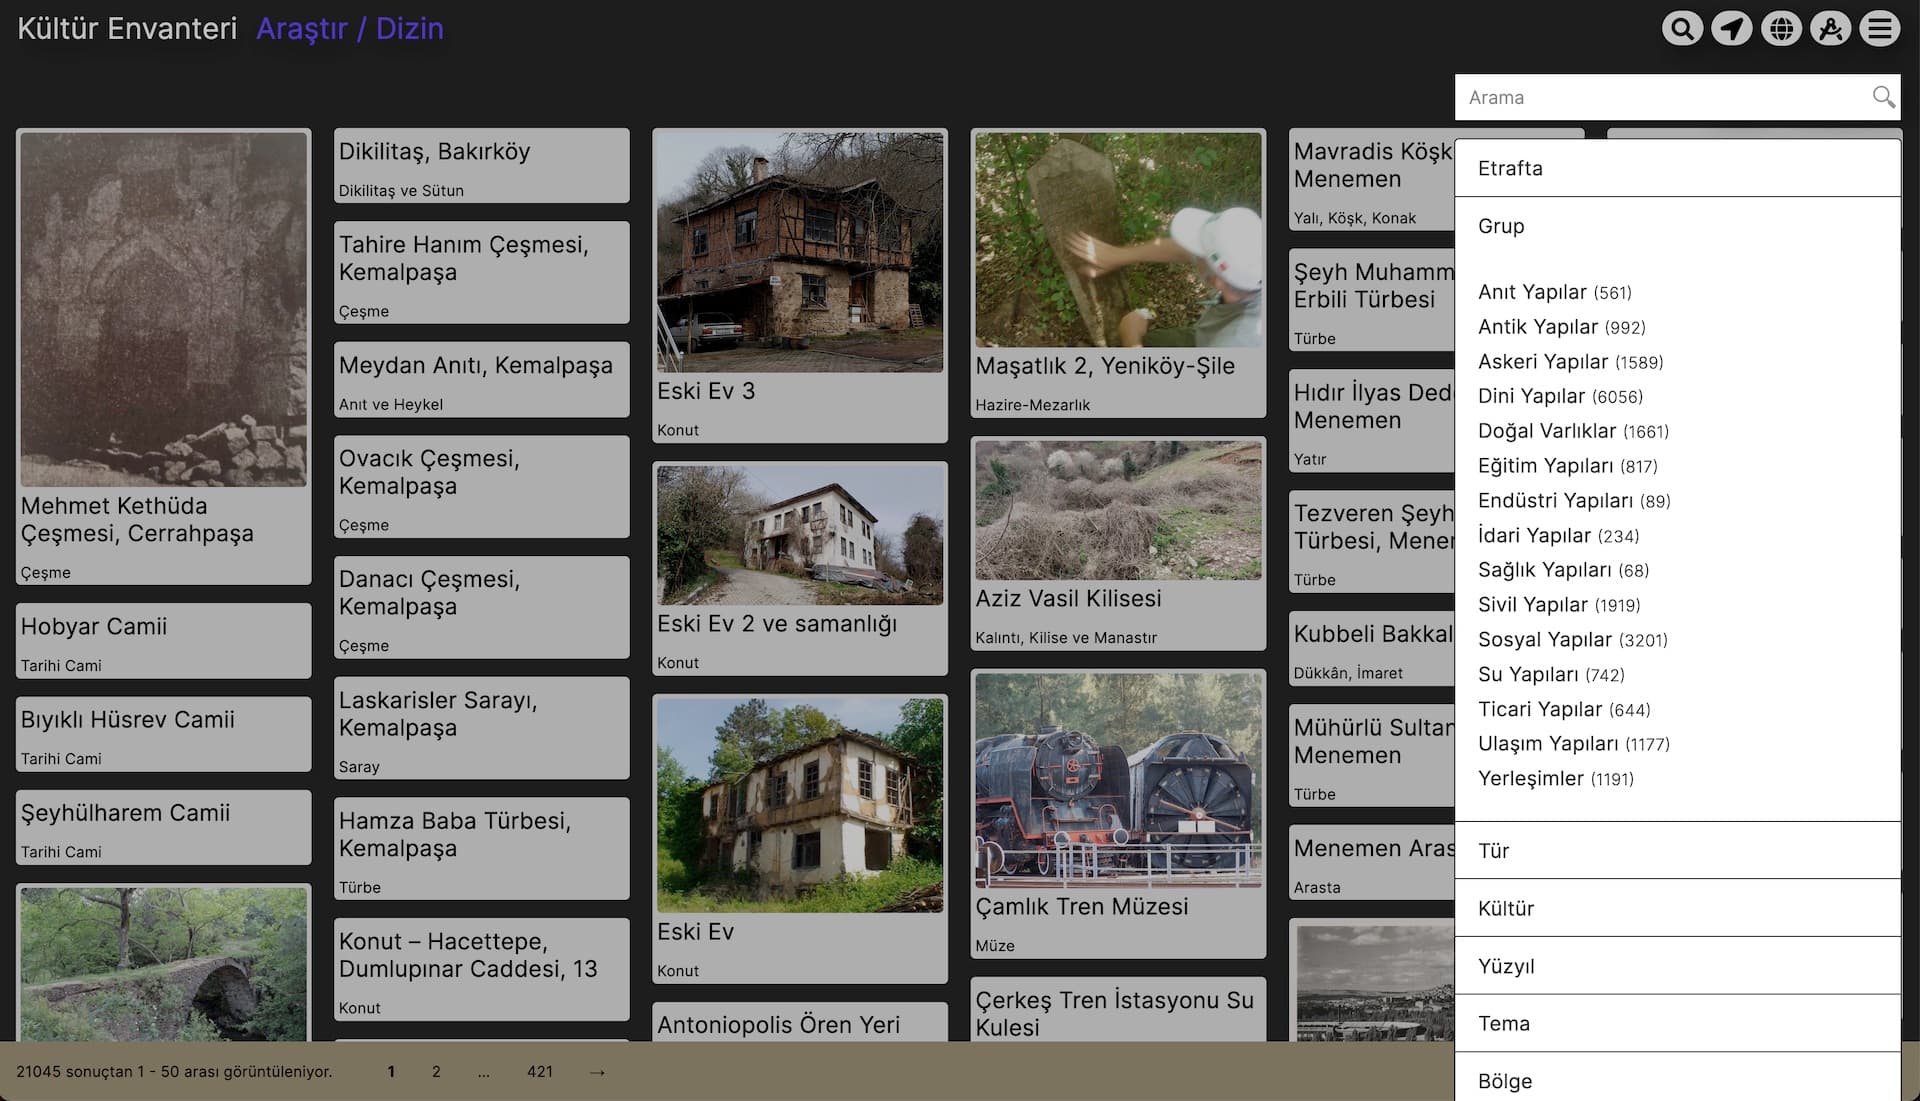Open the Dikilitaş, Bakırköy card
The height and width of the screenshot is (1101, 1920).
pyautogui.click(x=482, y=166)
